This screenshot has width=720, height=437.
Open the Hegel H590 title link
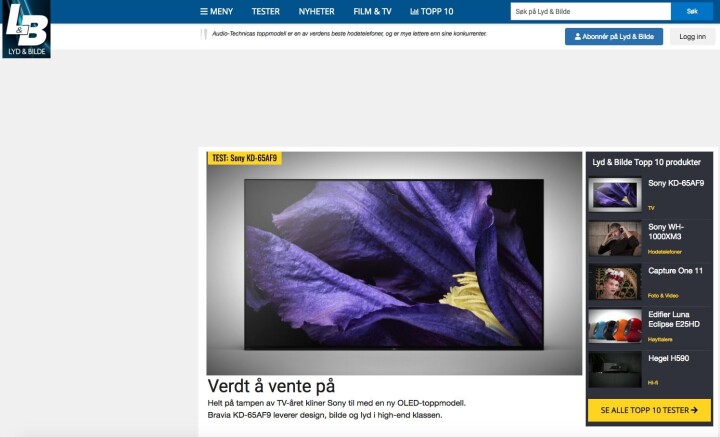click(x=669, y=359)
